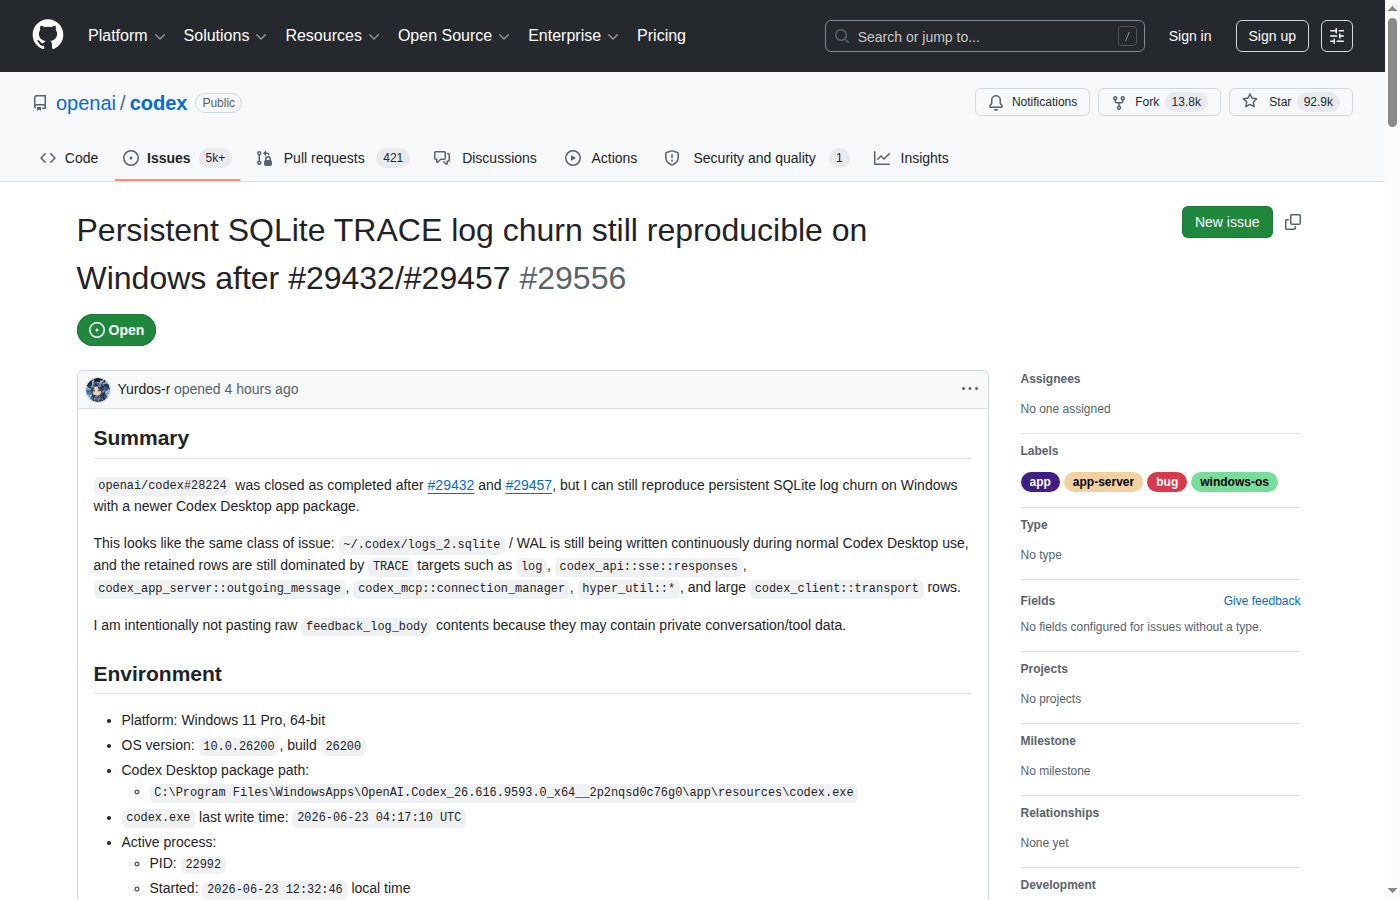Click the Sign in link
Screen dimensions: 1400x900
point(1190,36)
